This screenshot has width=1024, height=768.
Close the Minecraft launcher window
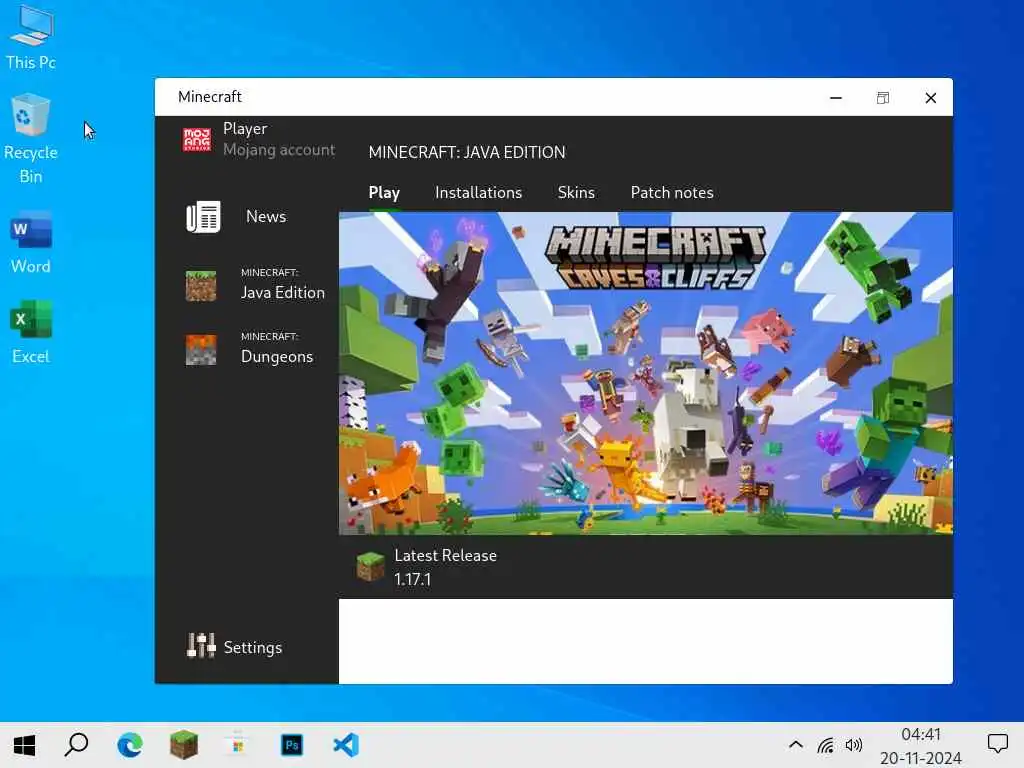coord(931,98)
